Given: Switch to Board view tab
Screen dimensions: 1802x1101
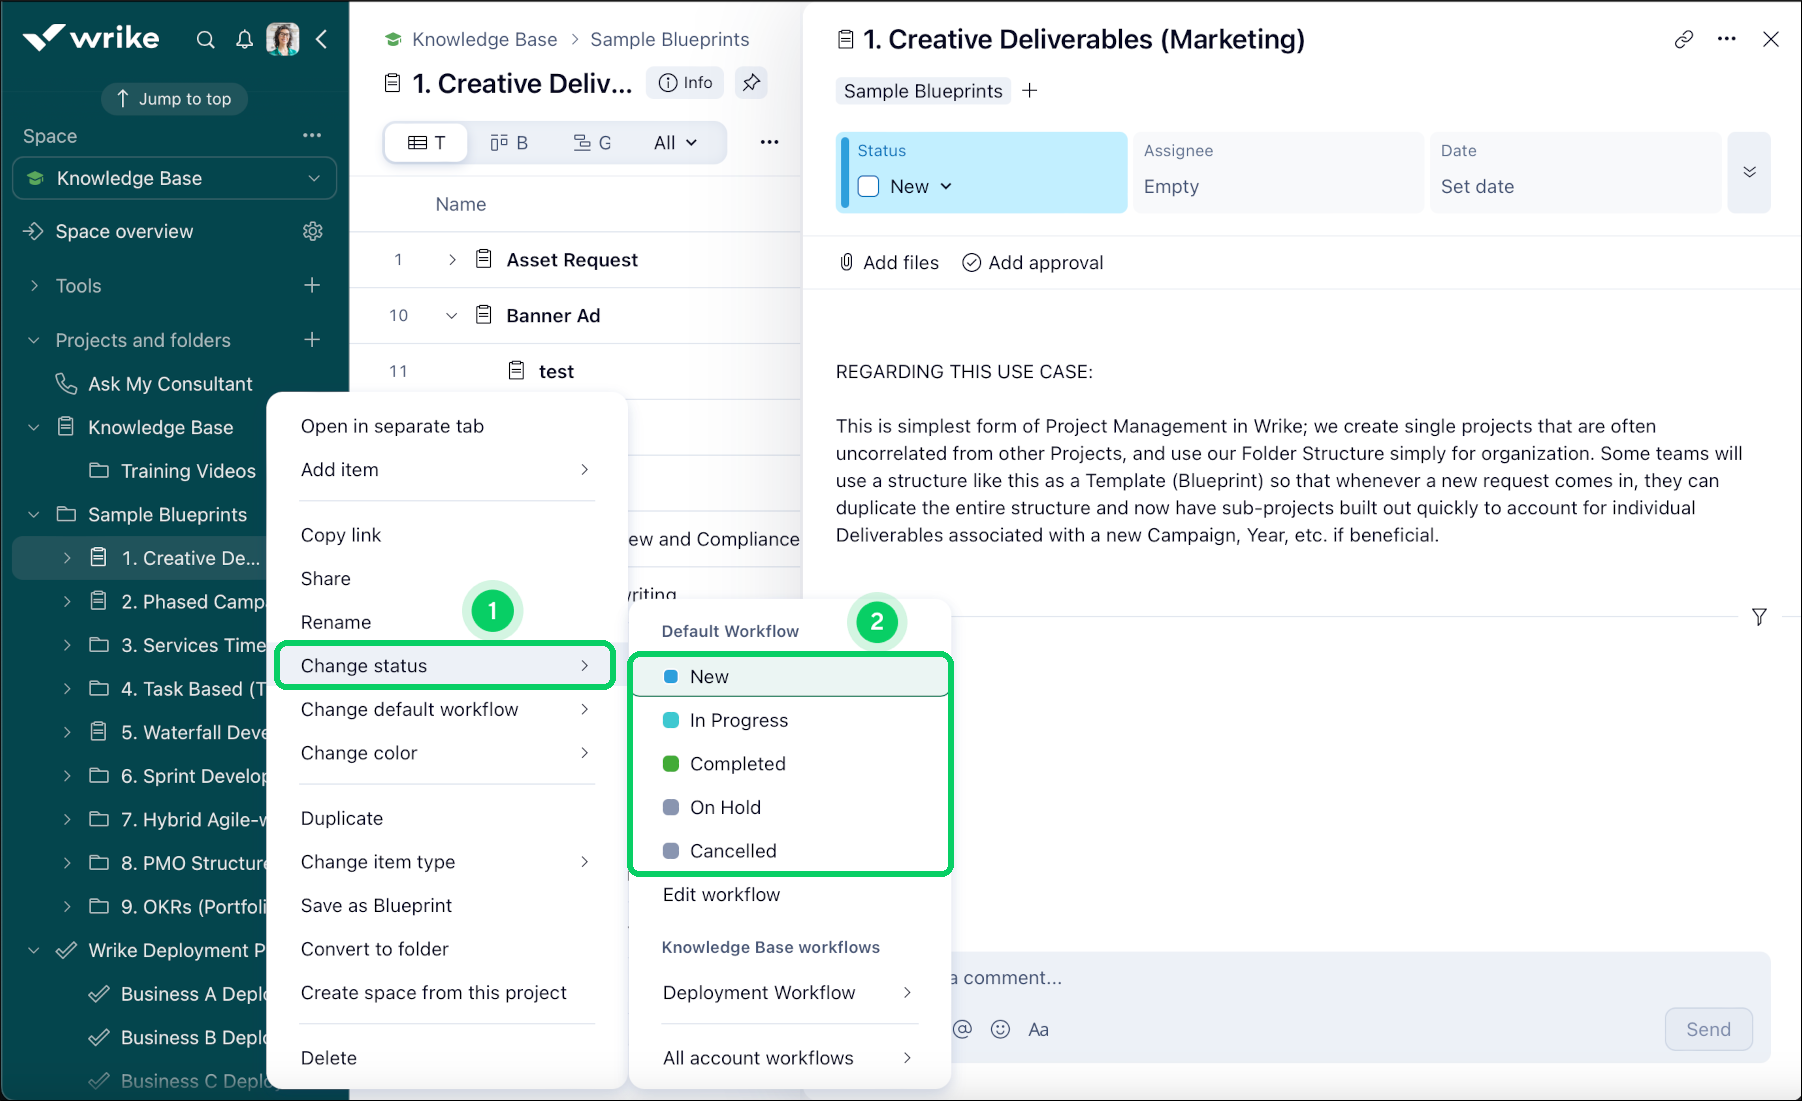Looking at the screenshot, I should click(509, 143).
